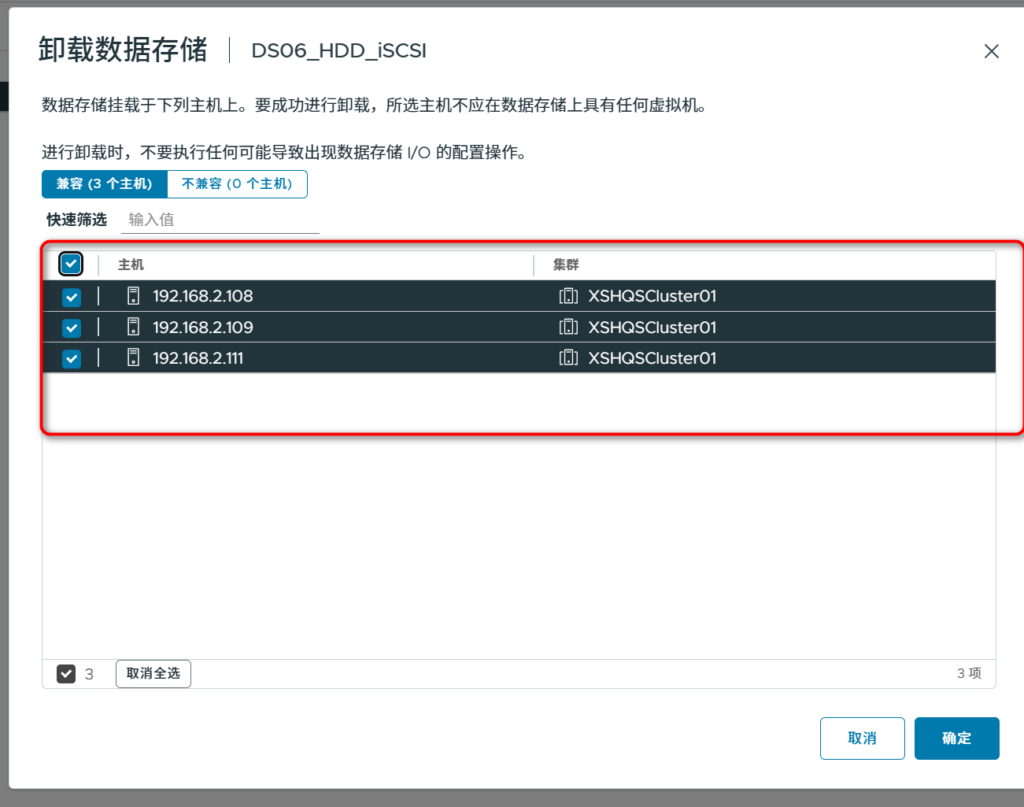The image size is (1024, 807).
Task: Click the selected-count checkbox in table footer
Action: [66, 674]
